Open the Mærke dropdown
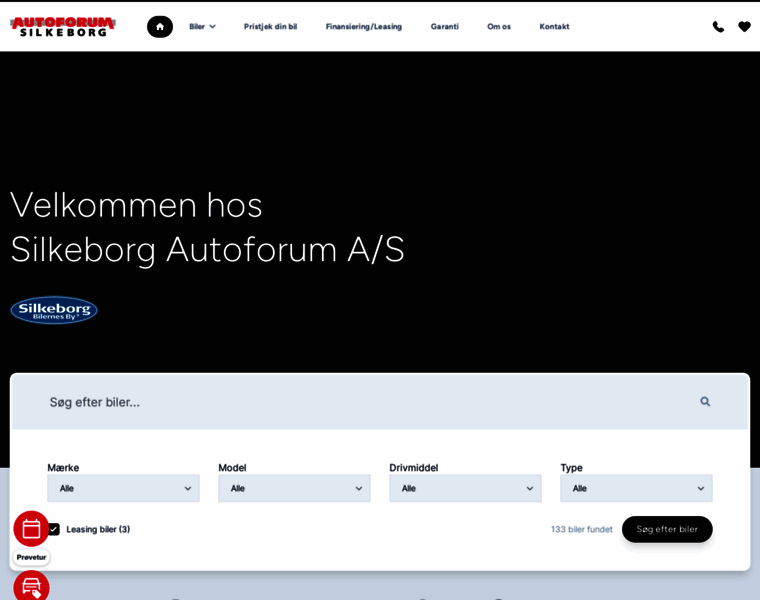This screenshot has width=760, height=600. (124, 488)
